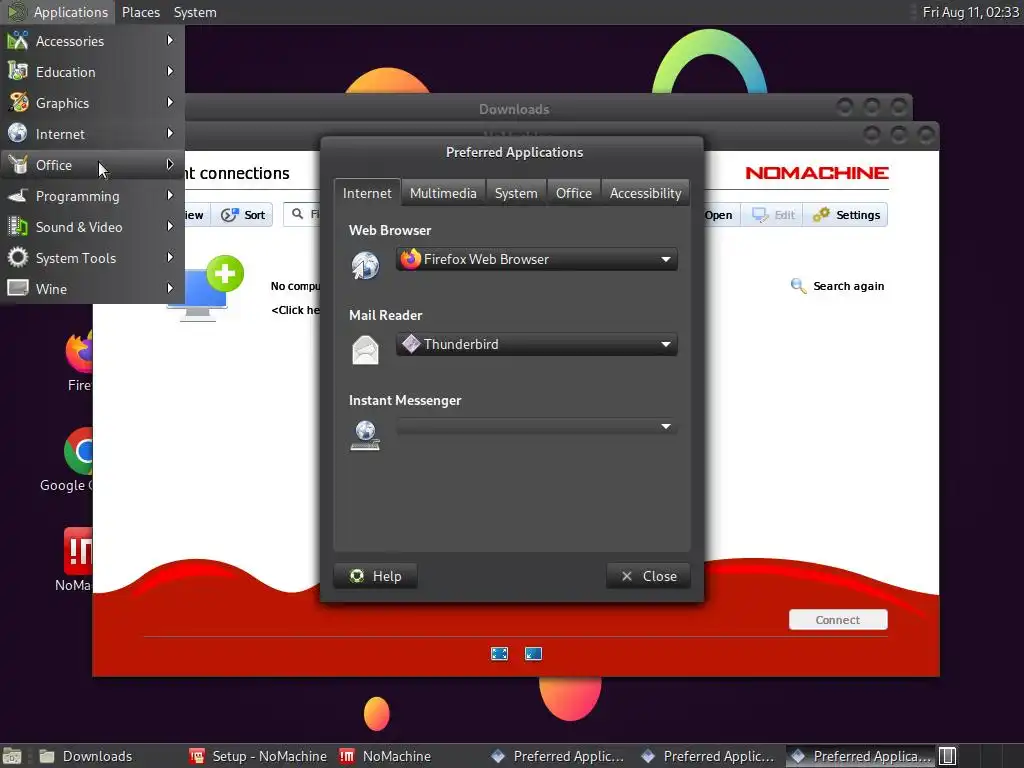Open the Wine submenu
Image resolution: width=1024 pixels, height=768 pixels.
pos(92,289)
